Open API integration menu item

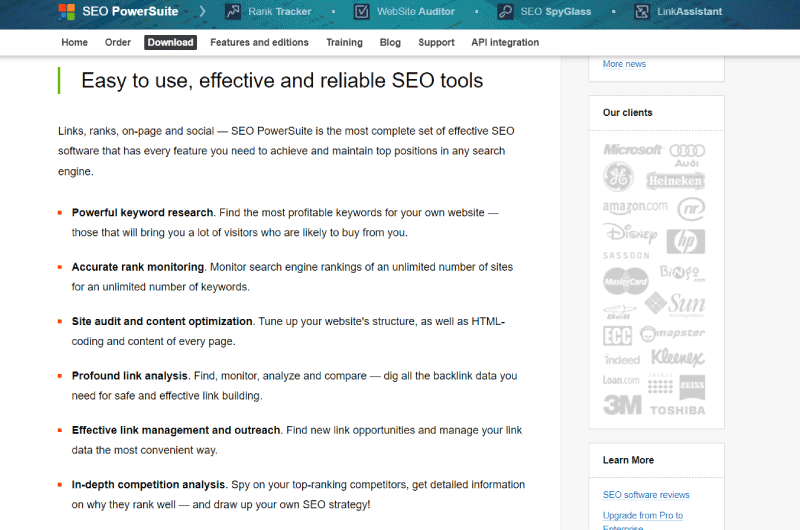[x=505, y=42]
